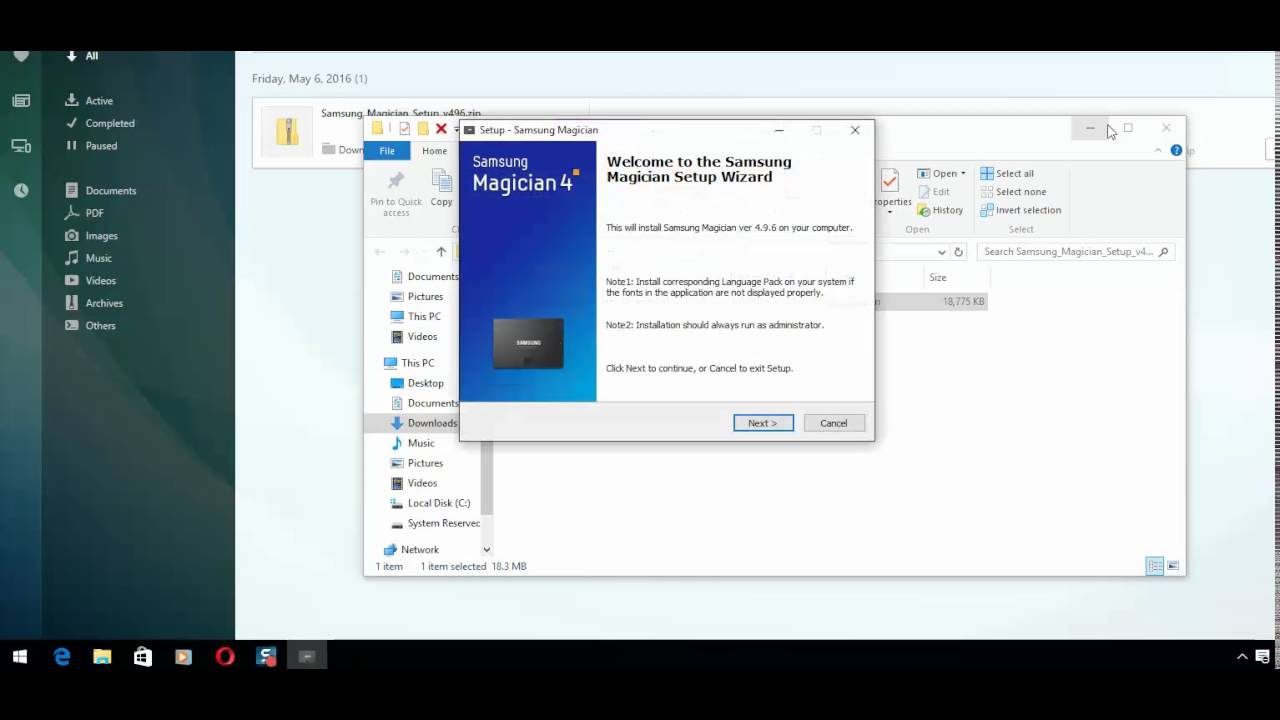Close the Samsung Magician Setup dialog

[x=855, y=130]
